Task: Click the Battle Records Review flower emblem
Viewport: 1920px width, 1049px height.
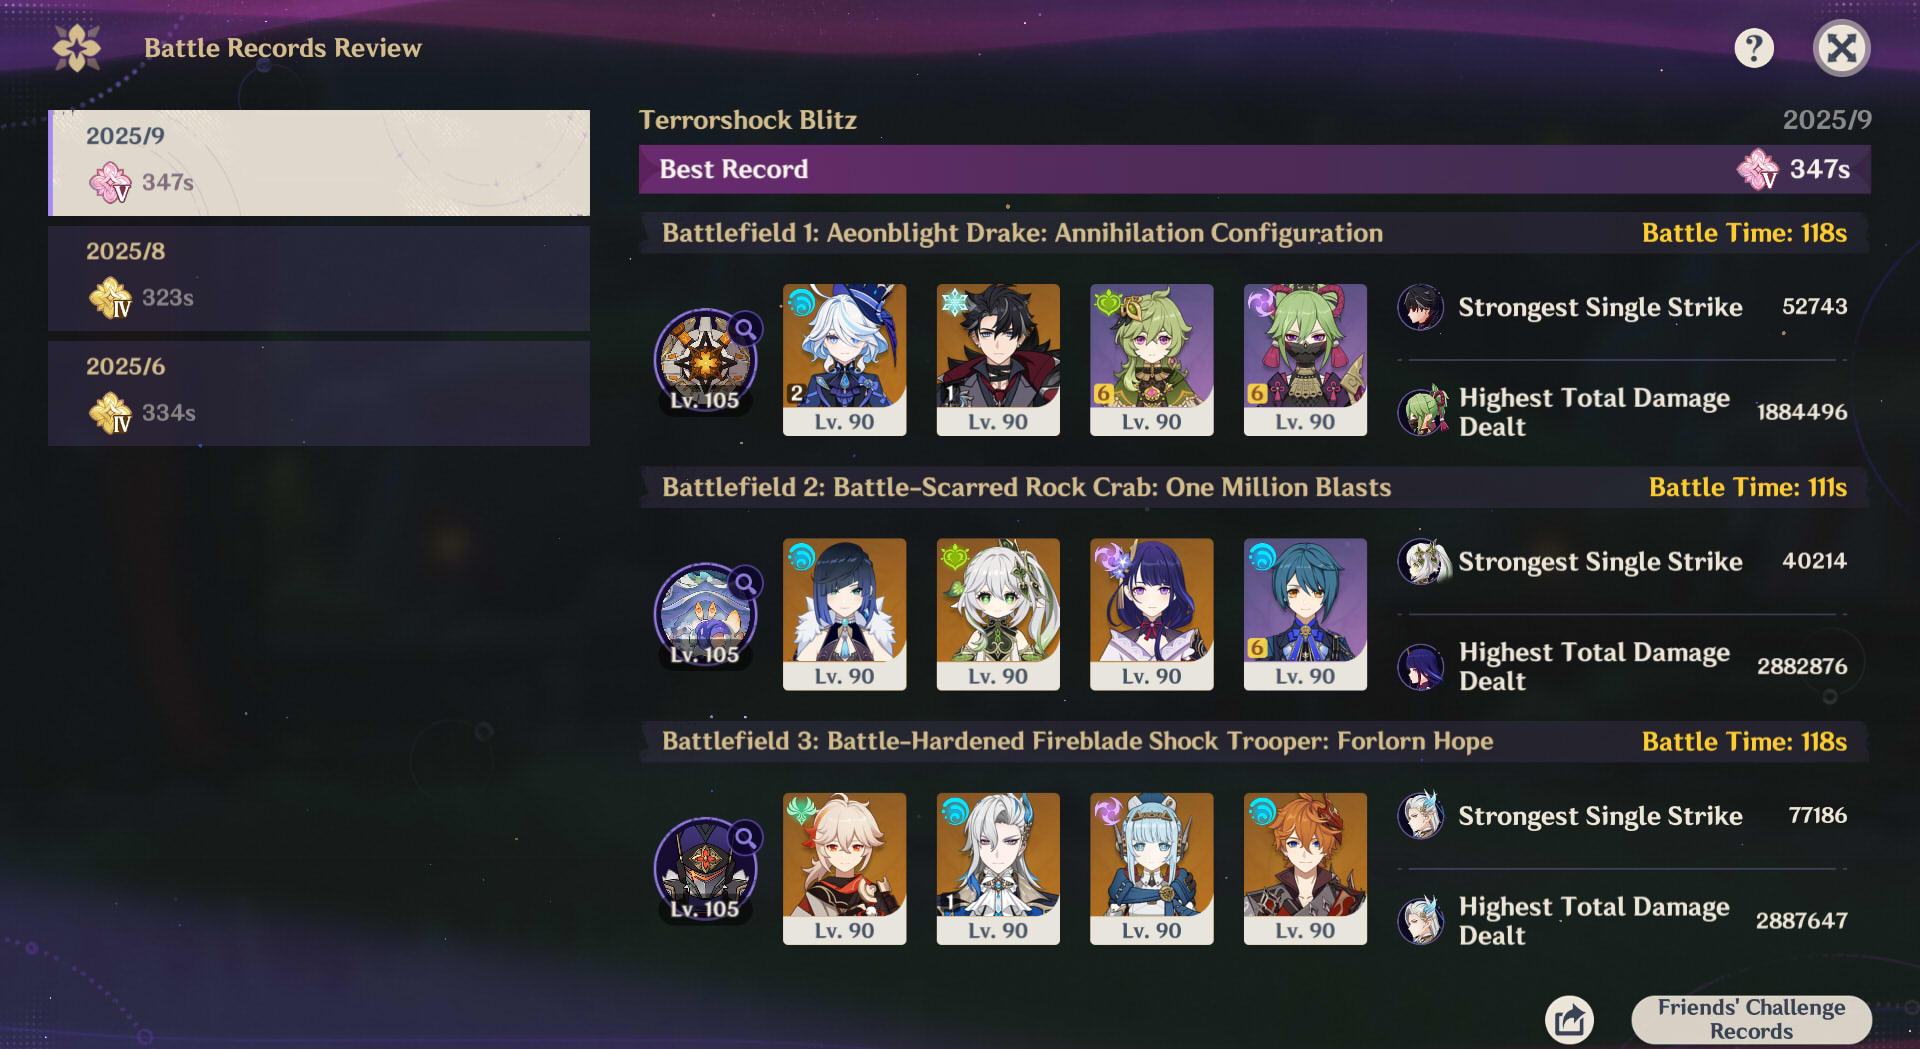Action: (x=77, y=48)
